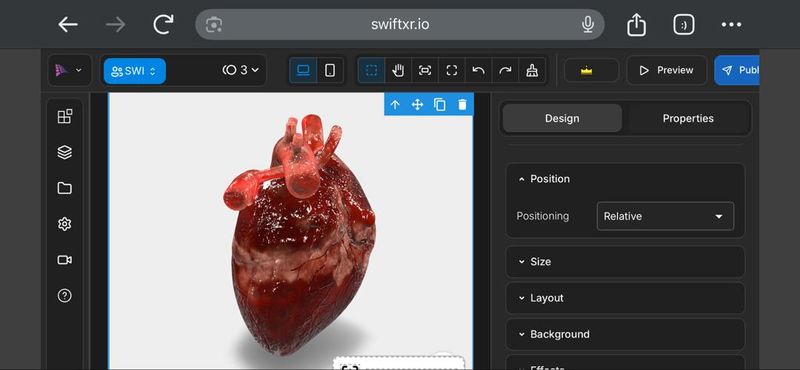The height and width of the screenshot is (370, 800).
Task: Expand the Layout section
Action: click(625, 298)
